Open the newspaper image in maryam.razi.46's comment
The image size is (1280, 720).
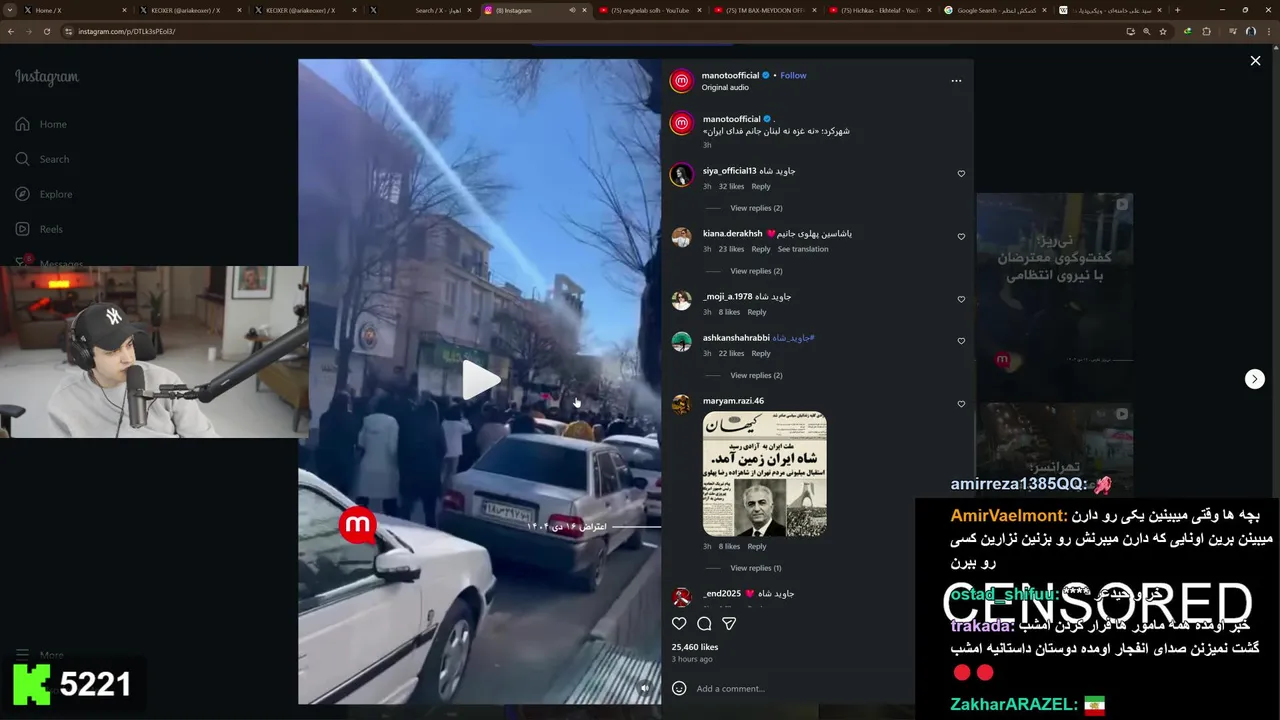tap(764, 473)
